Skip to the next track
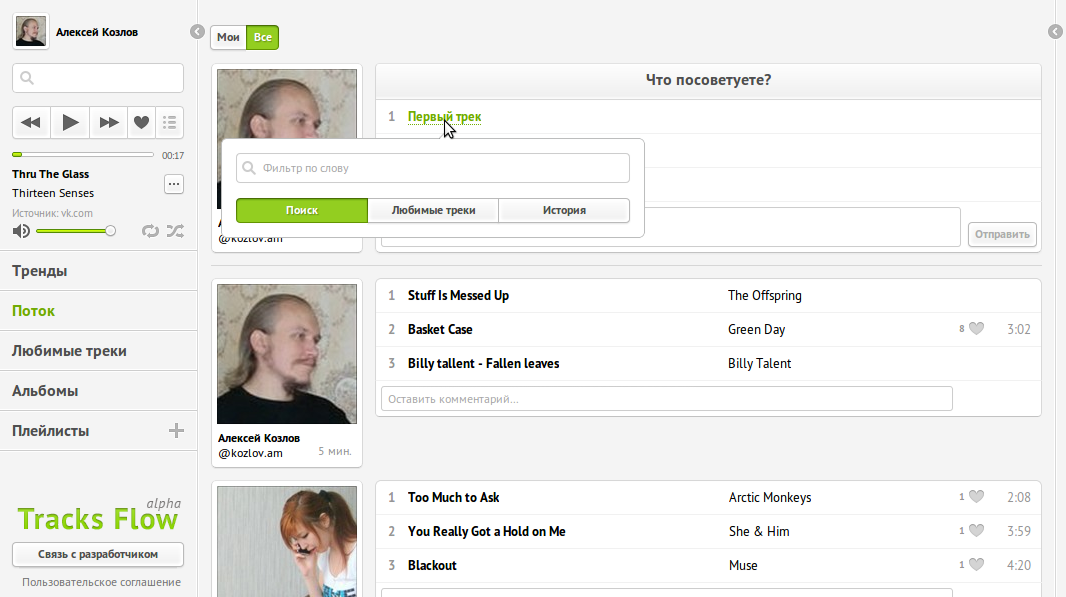Viewport: 1066px width, 597px height. coord(107,122)
